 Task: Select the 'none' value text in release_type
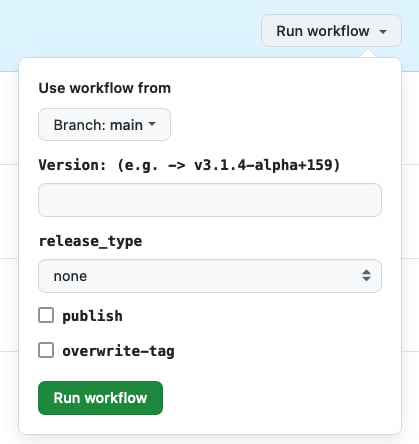click(70, 276)
